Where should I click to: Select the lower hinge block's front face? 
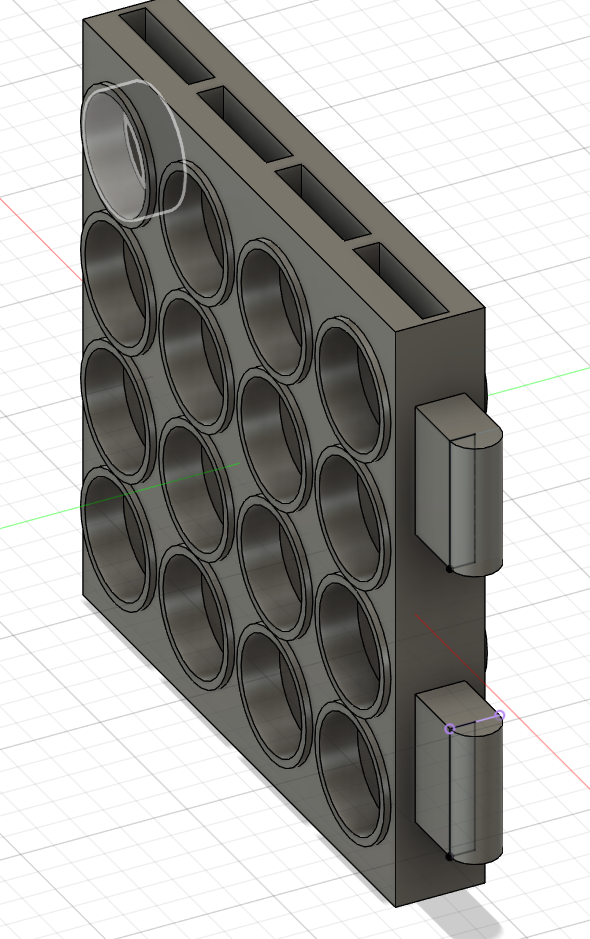click(432, 774)
